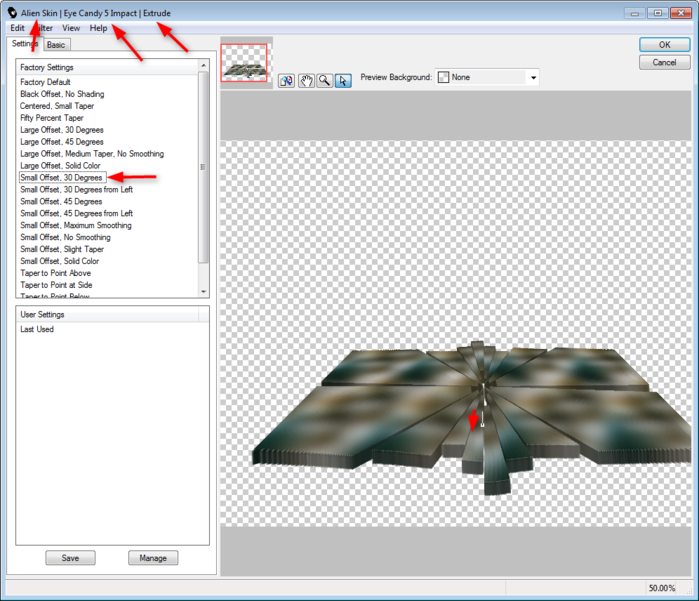Click the factory settings scrollbar thumb
The height and width of the screenshot is (601, 699).
(x=203, y=167)
